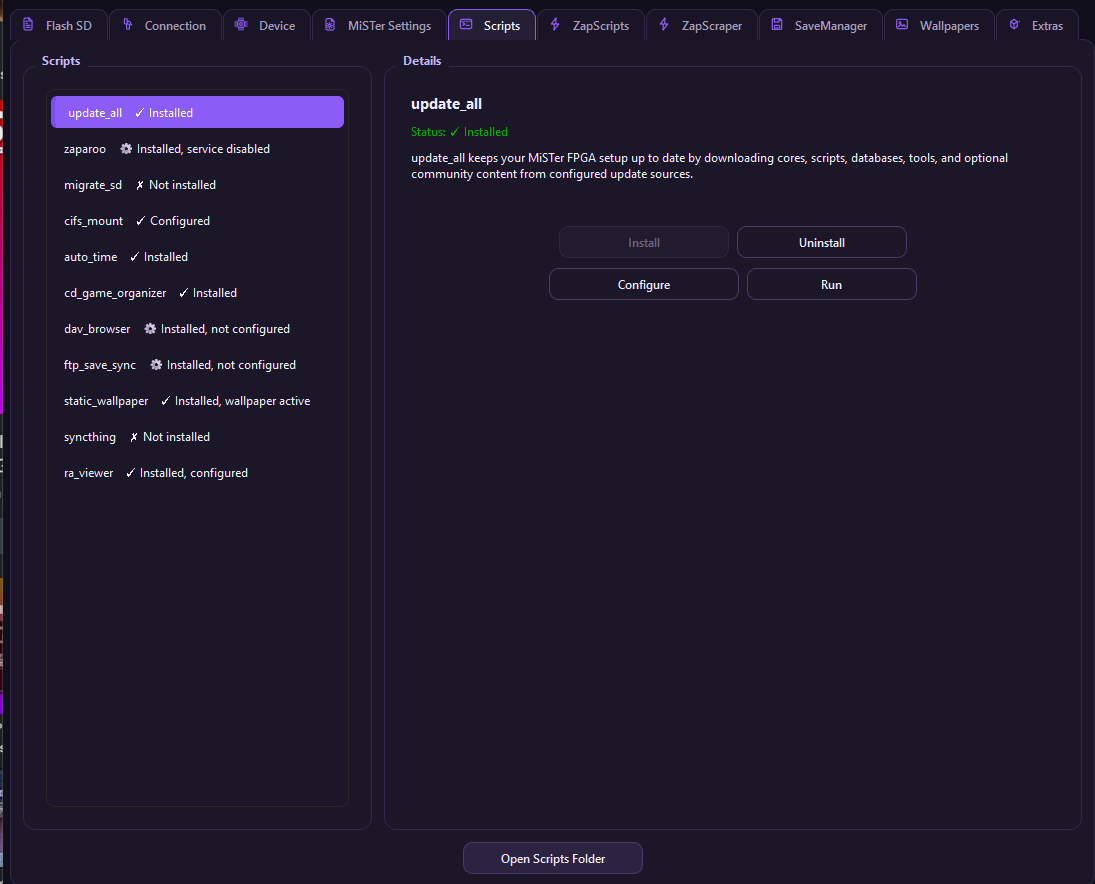Select the zaparoo script entry
The image size is (1095, 884).
tap(198, 149)
